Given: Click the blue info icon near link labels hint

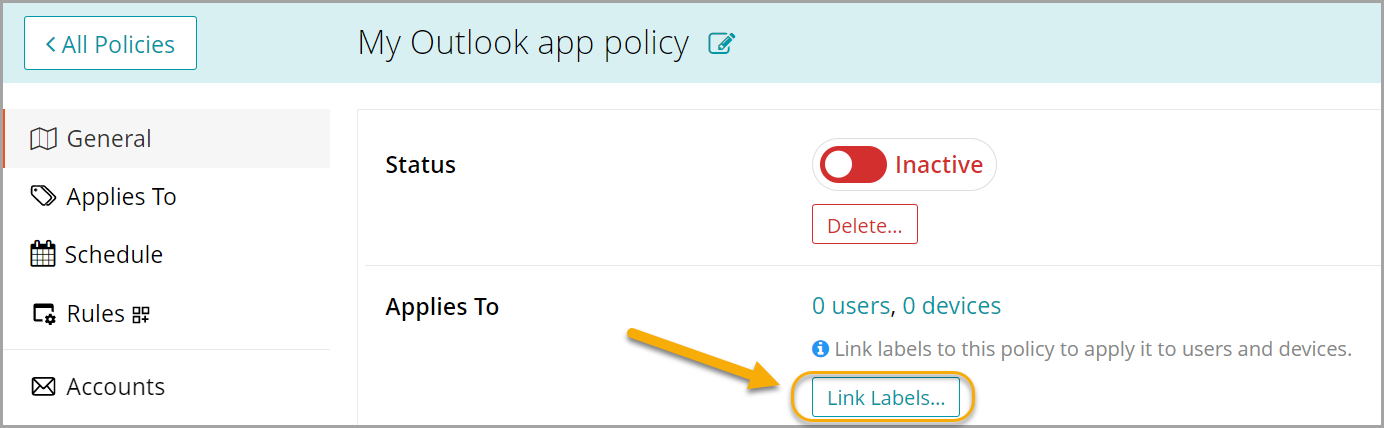Looking at the screenshot, I should click(x=820, y=349).
